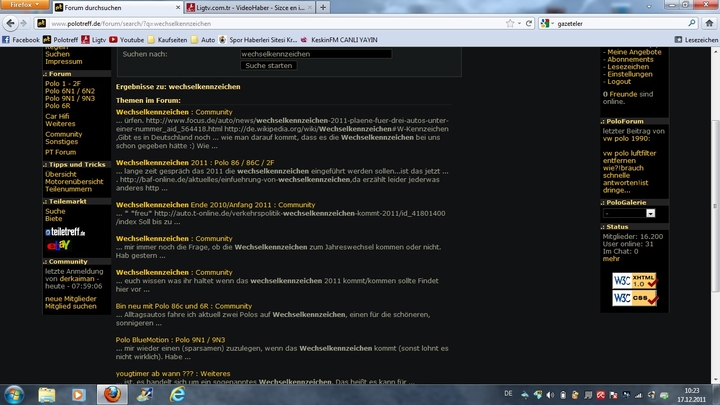
Task: Click the browser forward arrow
Action: (x=23, y=23)
